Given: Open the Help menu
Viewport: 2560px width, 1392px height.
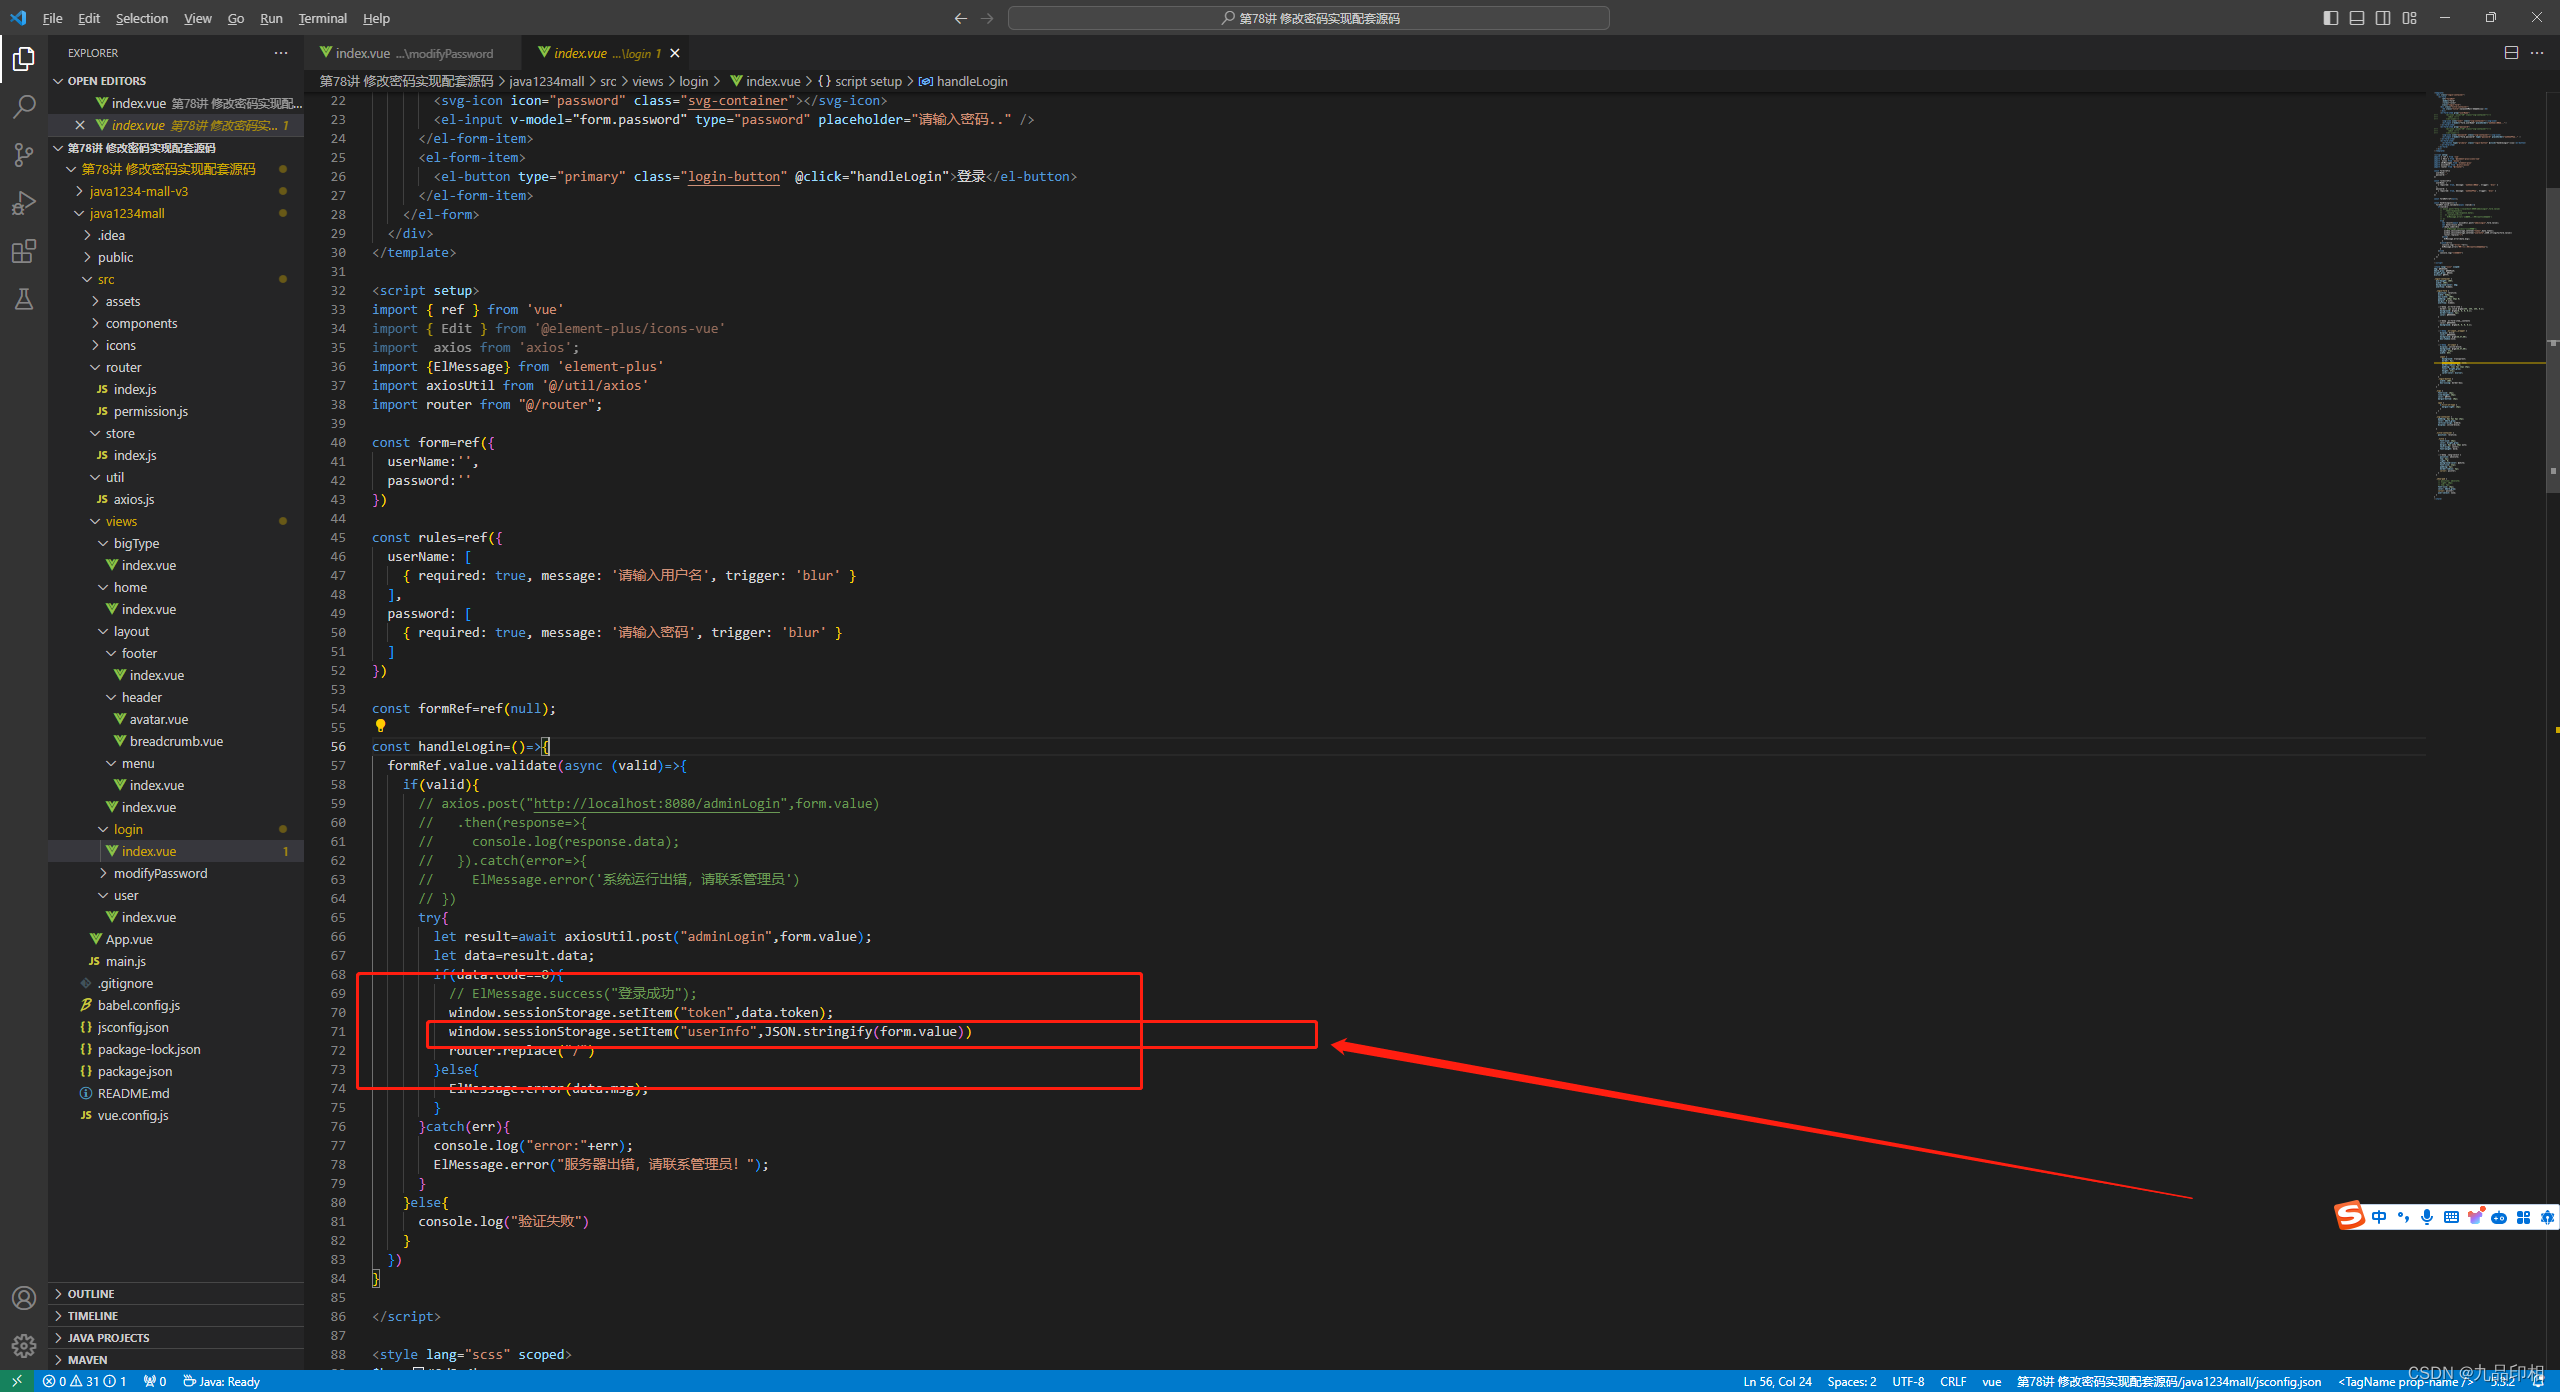Looking at the screenshot, I should (x=376, y=18).
